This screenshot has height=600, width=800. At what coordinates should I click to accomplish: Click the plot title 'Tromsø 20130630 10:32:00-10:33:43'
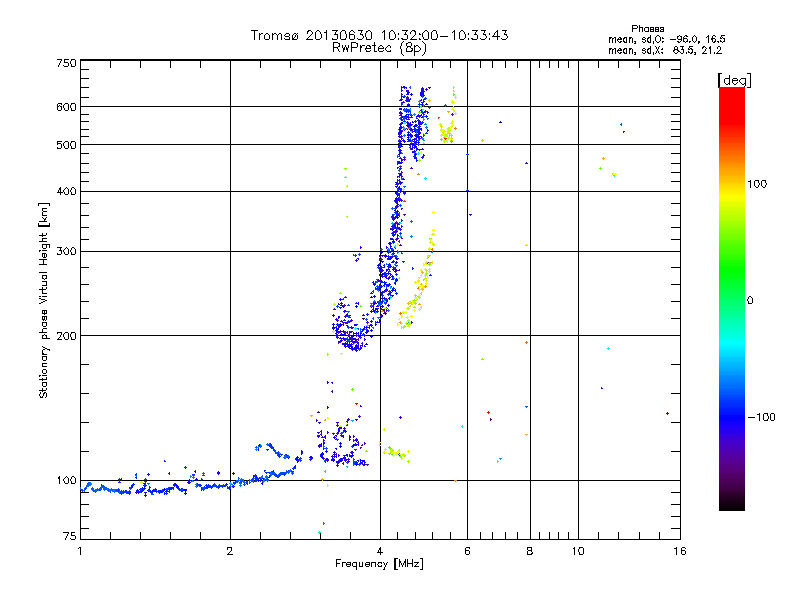point(379,35)
